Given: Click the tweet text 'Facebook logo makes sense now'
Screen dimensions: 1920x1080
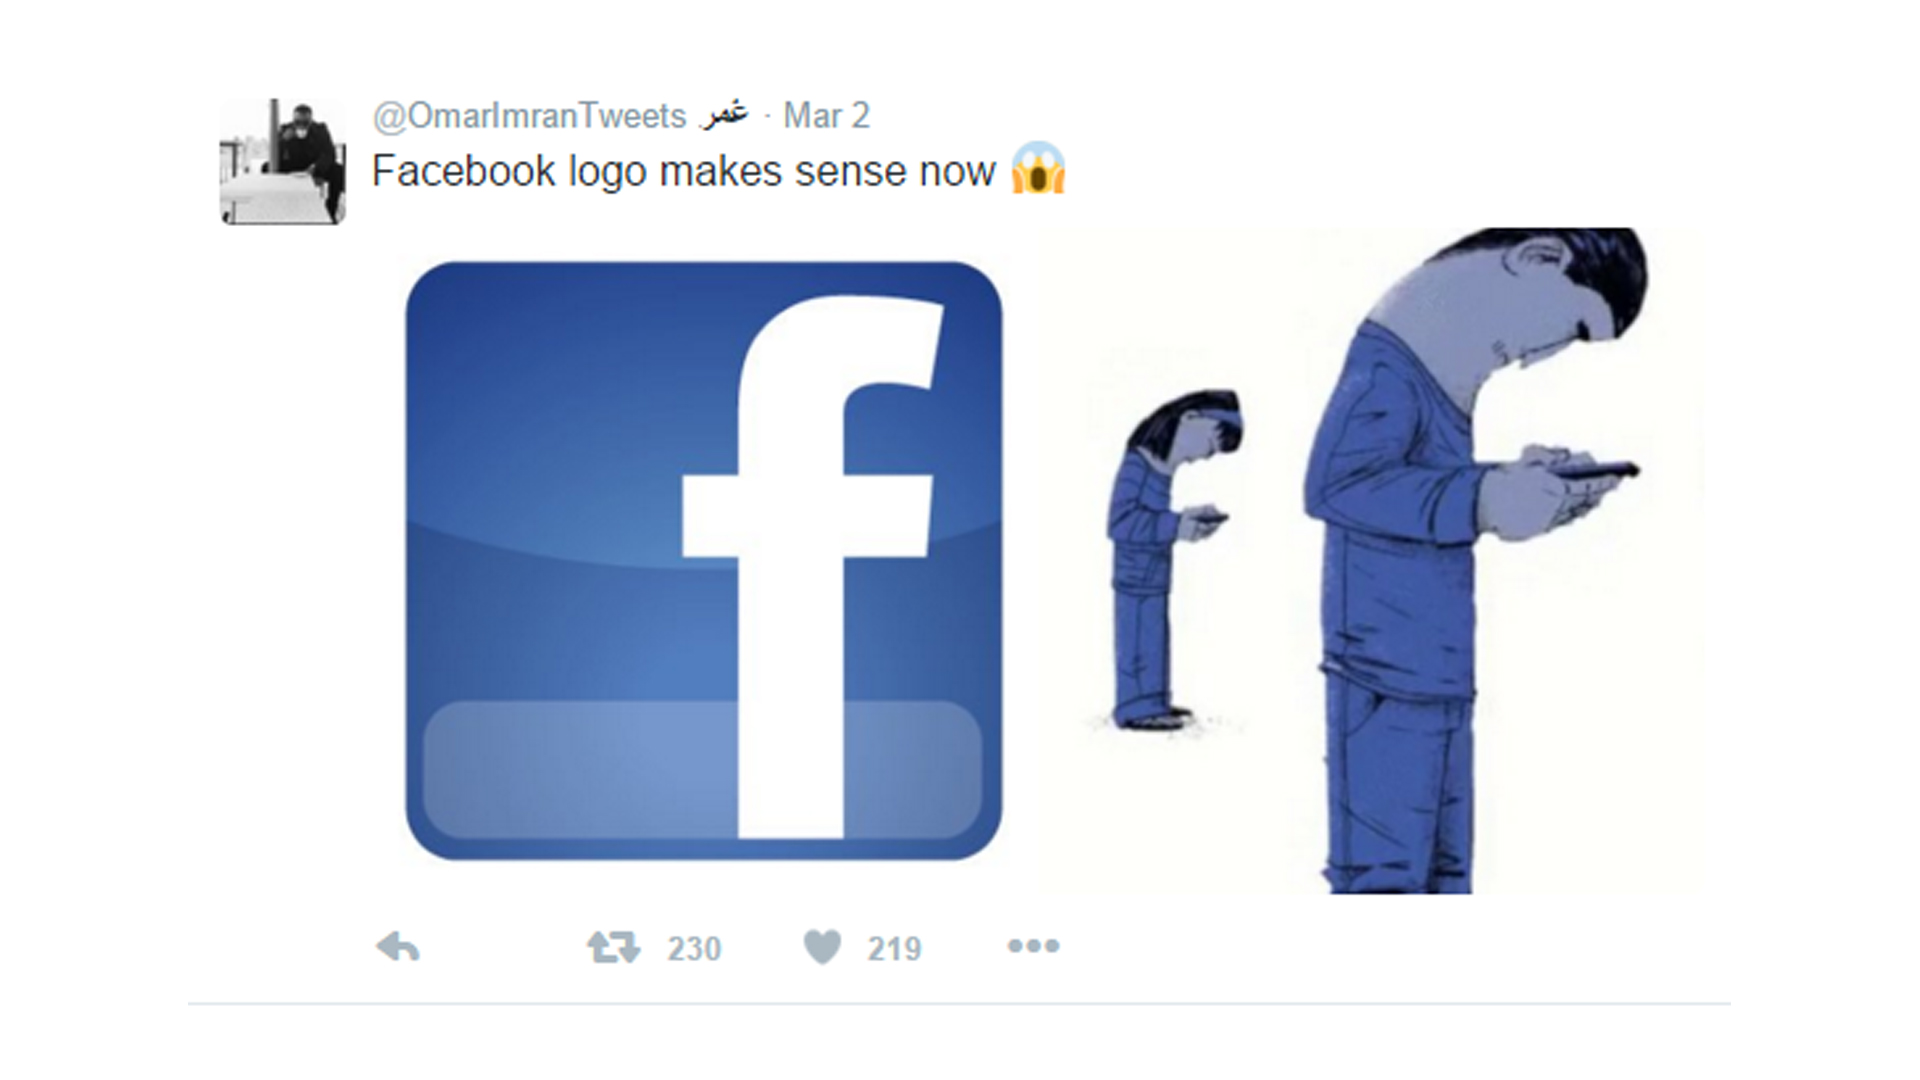Looking at the screenshot, I should pos(684,171).
